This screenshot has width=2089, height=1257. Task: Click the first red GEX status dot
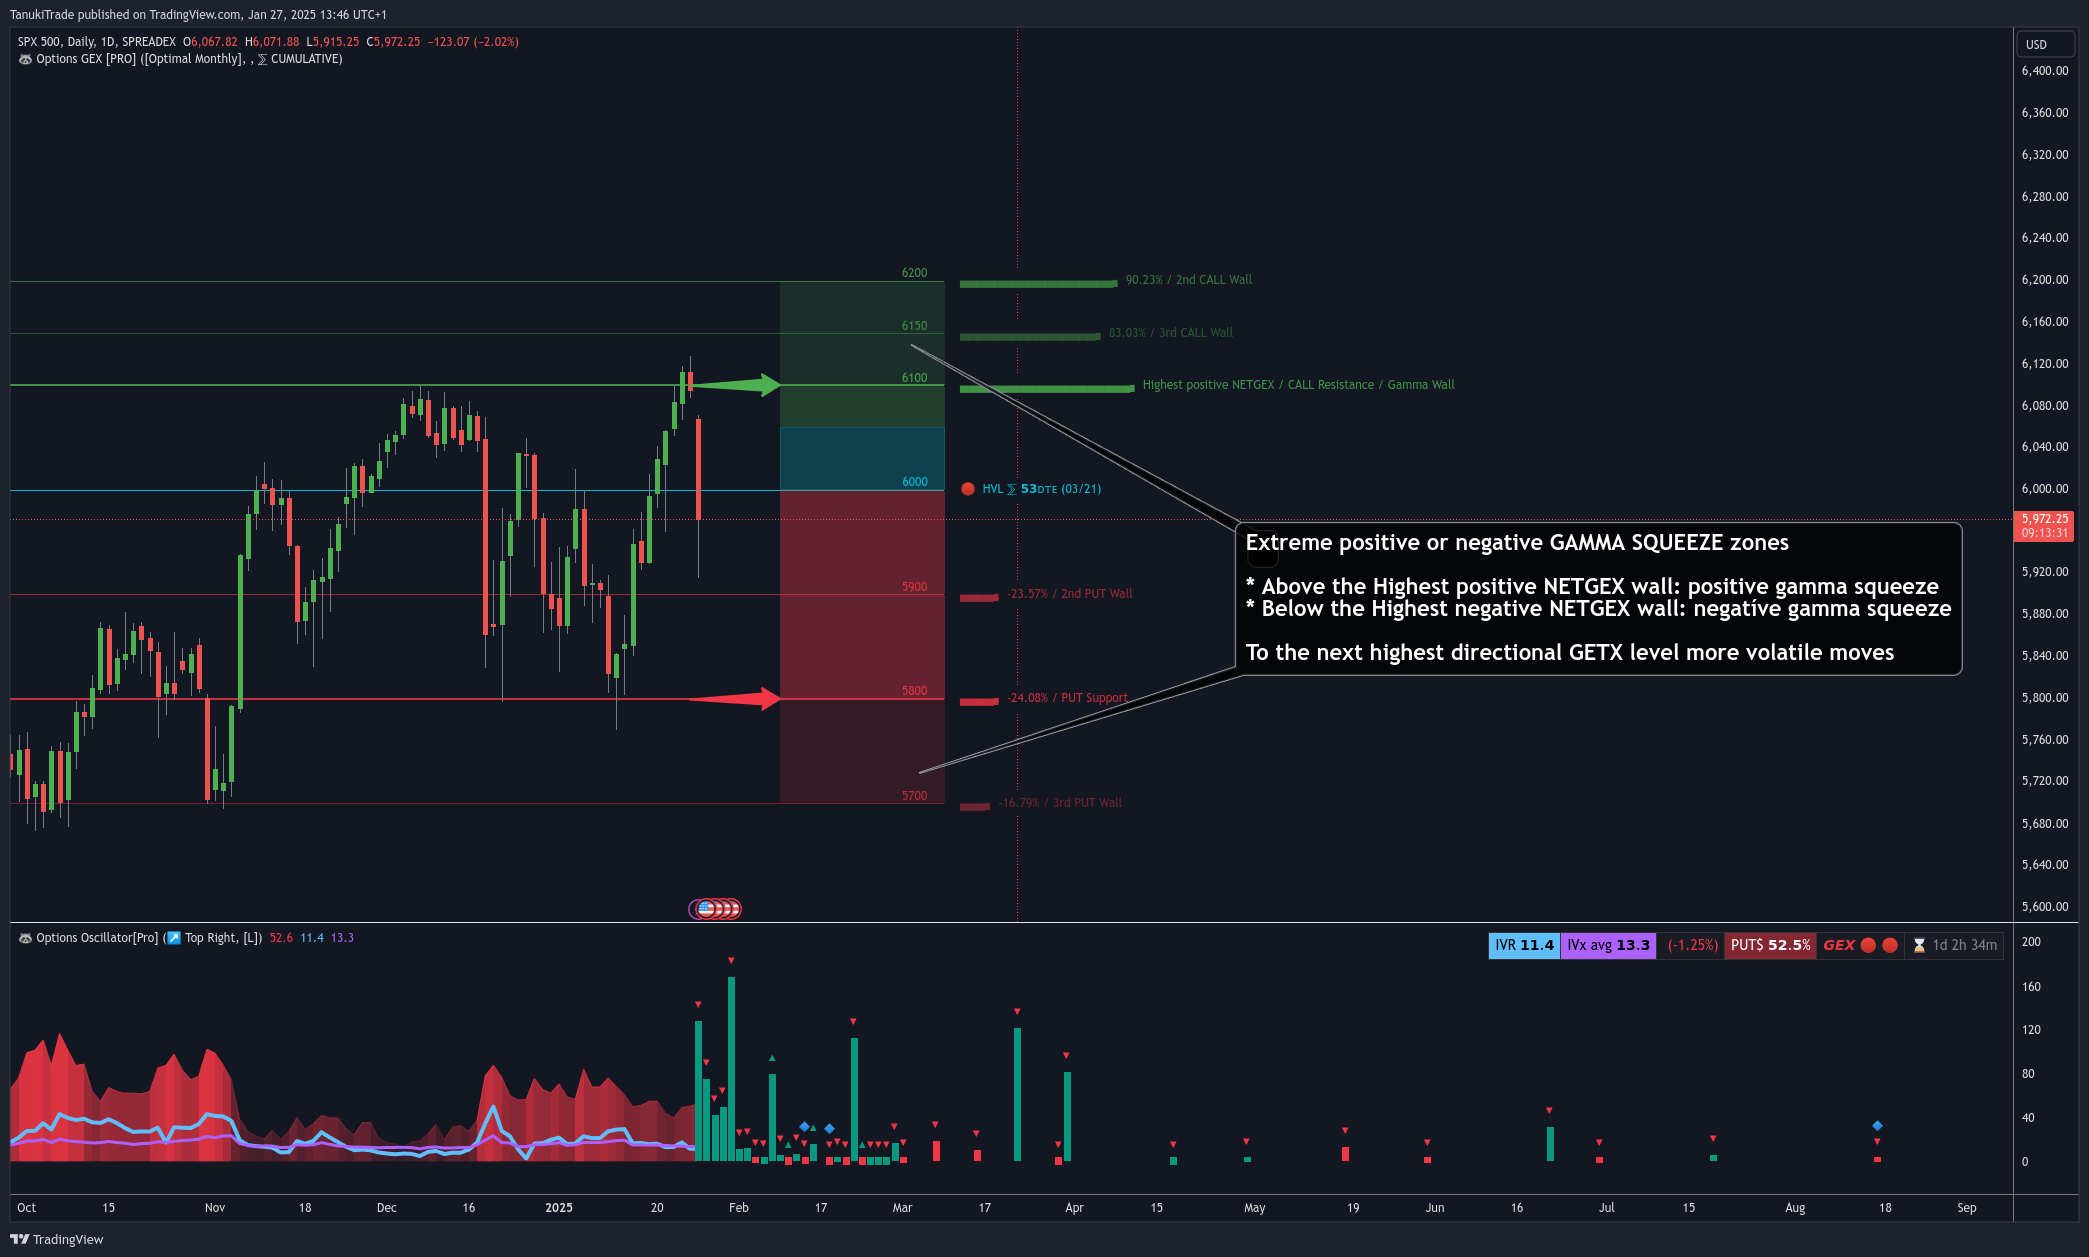click(x=1868, y=945)
